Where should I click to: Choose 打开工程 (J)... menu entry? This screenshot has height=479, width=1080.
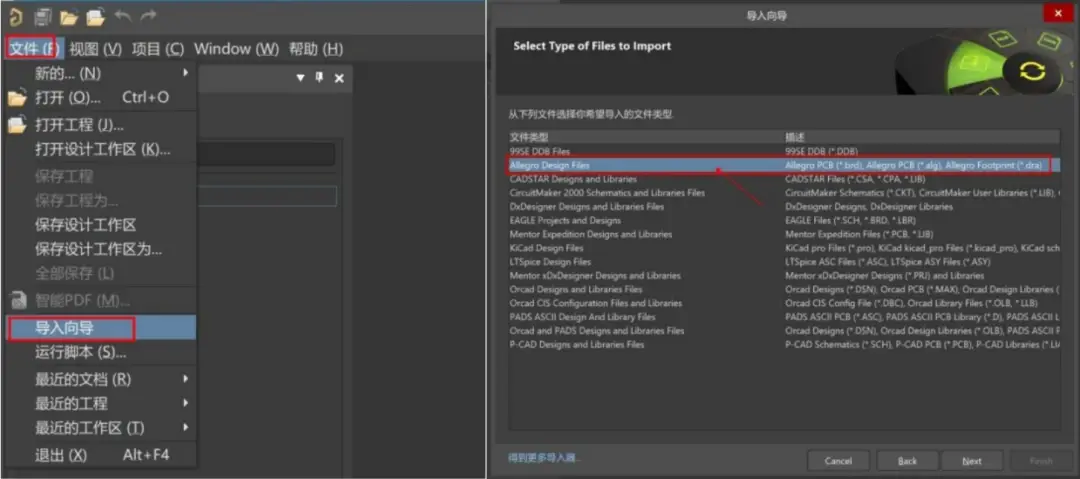click(101, 125)
